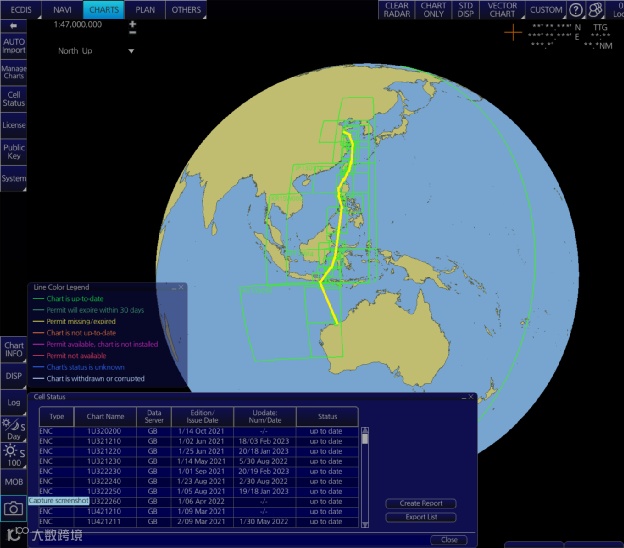Click the back arrow button under ECDIS
624x548 pixels.
(x=13, y=26)
